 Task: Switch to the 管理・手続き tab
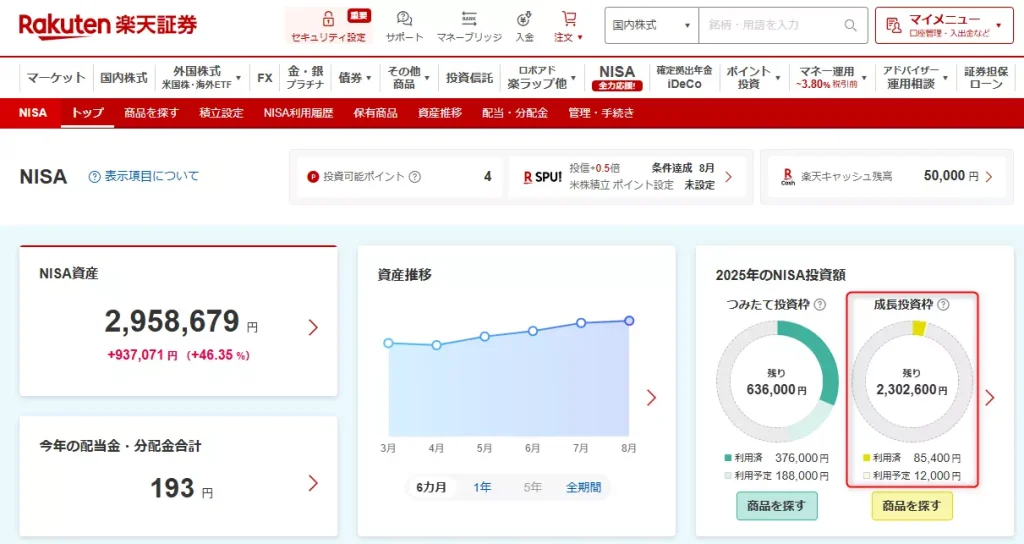[601, 113]
